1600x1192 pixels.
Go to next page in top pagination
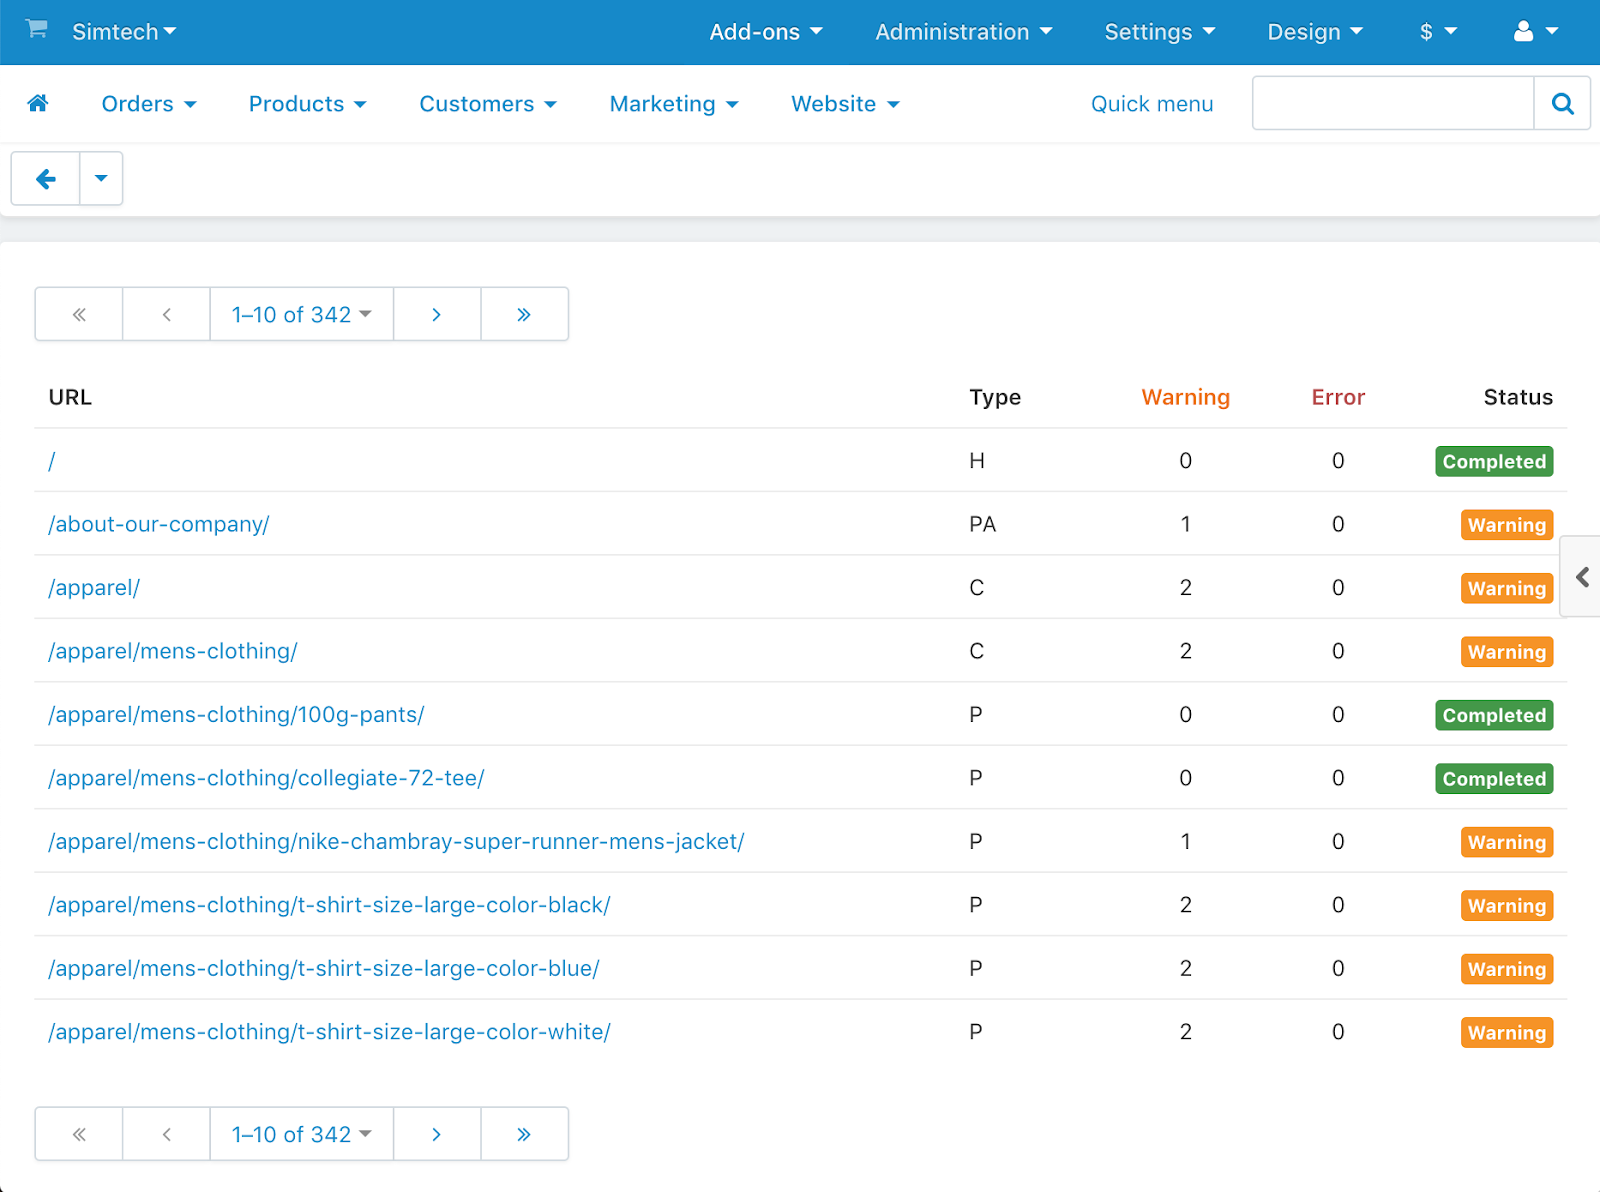point(437,315)
